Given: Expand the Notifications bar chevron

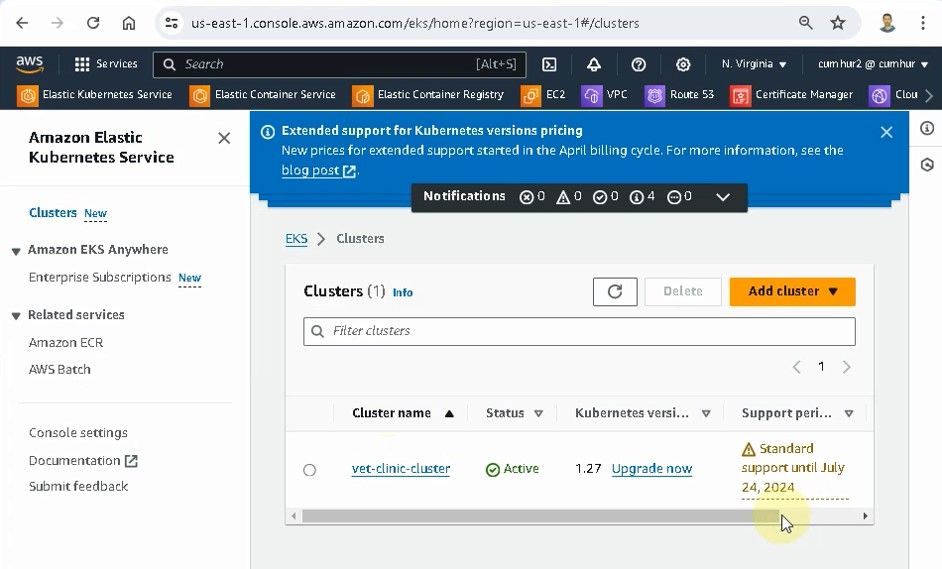Looking at the screenshot, I should click(723, 197).
